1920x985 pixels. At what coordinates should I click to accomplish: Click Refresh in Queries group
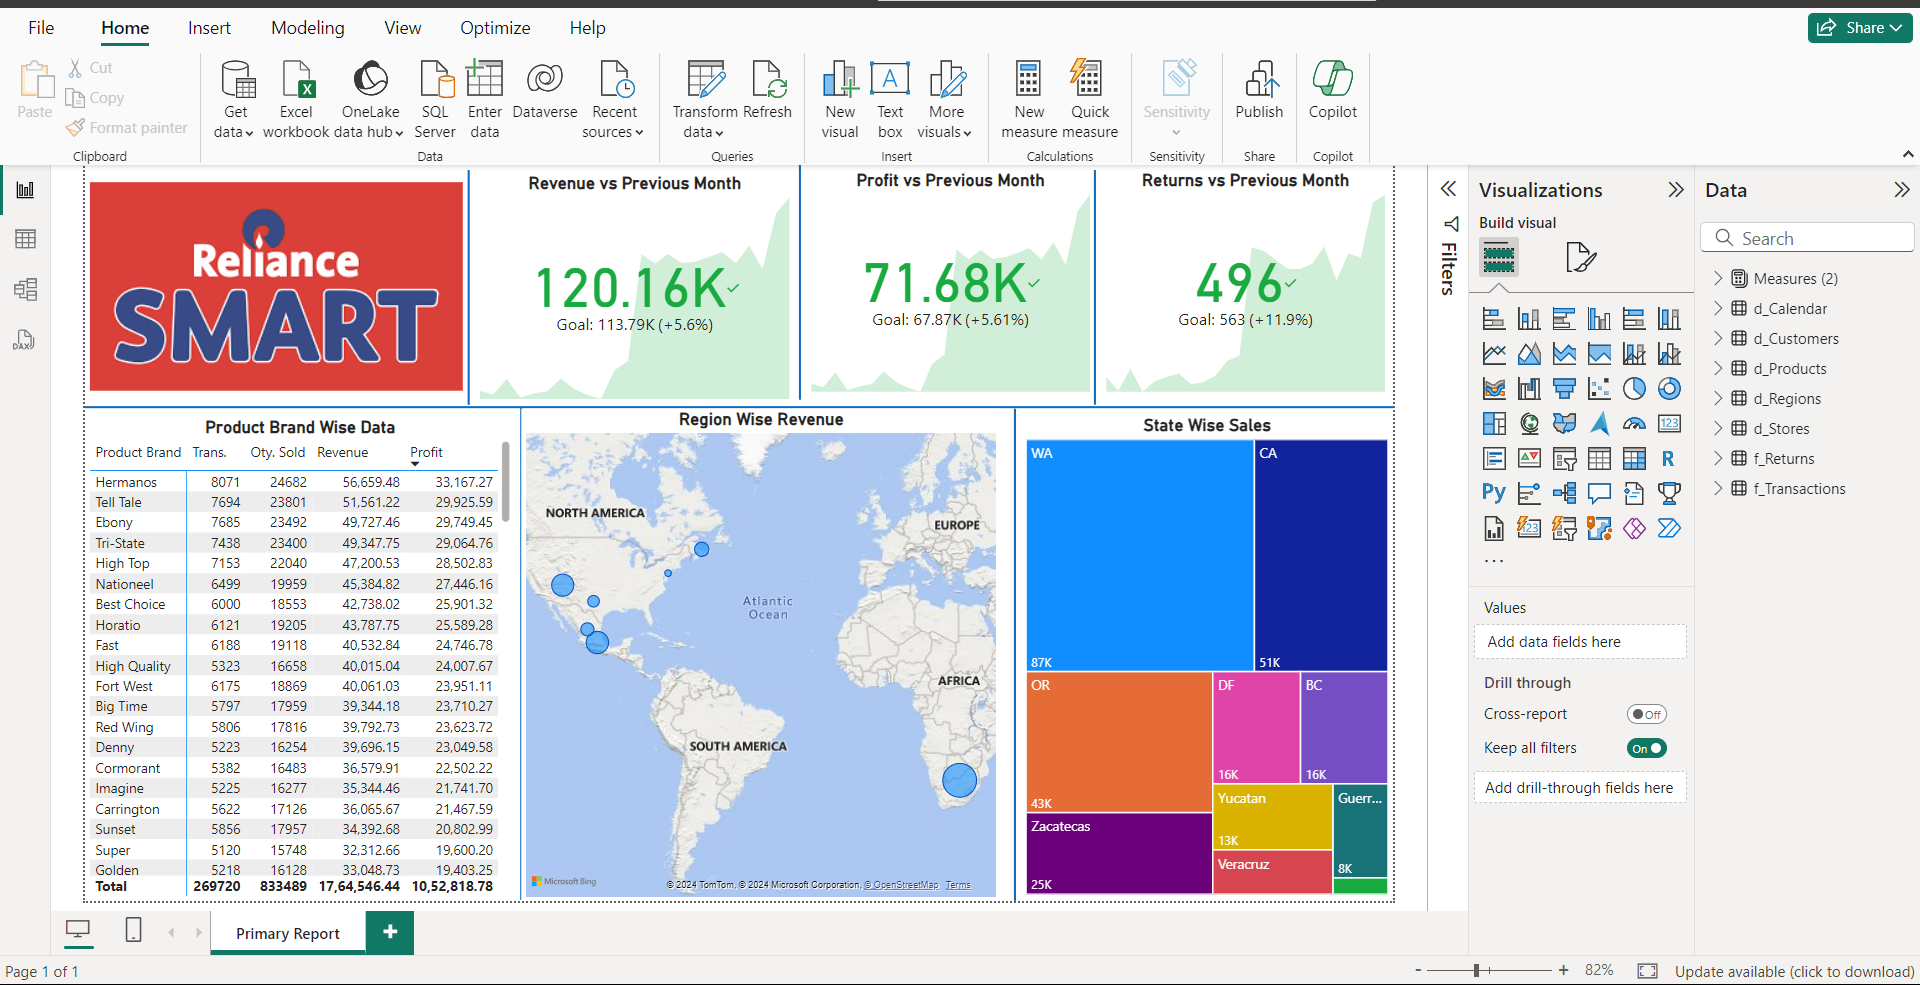coord(767,90)
